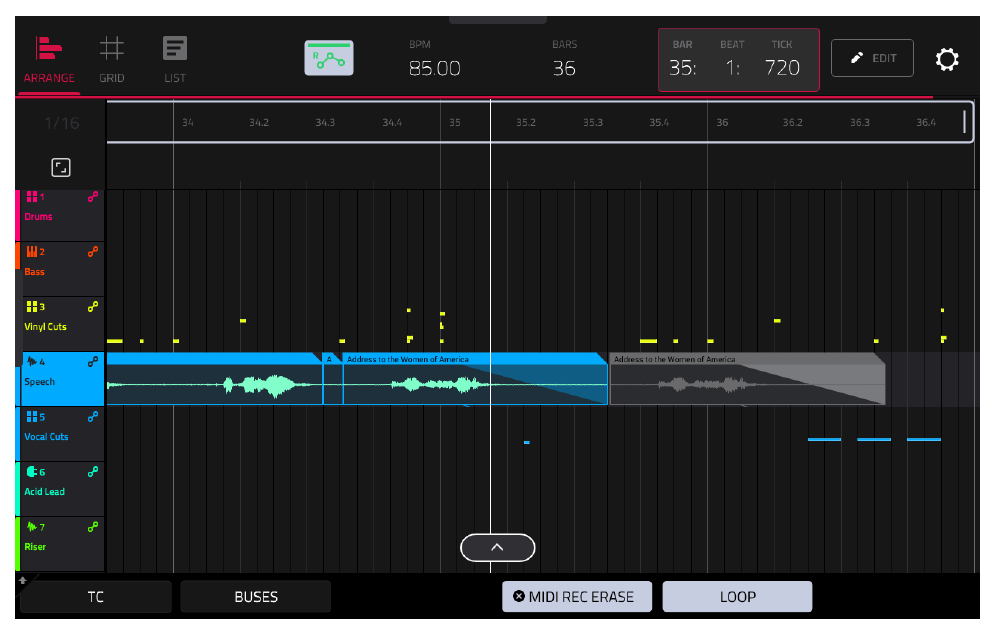Change the 1/16 time correct grid value
Image resolution: width=996 pixels, height=636 pixels.
[62, 123]
